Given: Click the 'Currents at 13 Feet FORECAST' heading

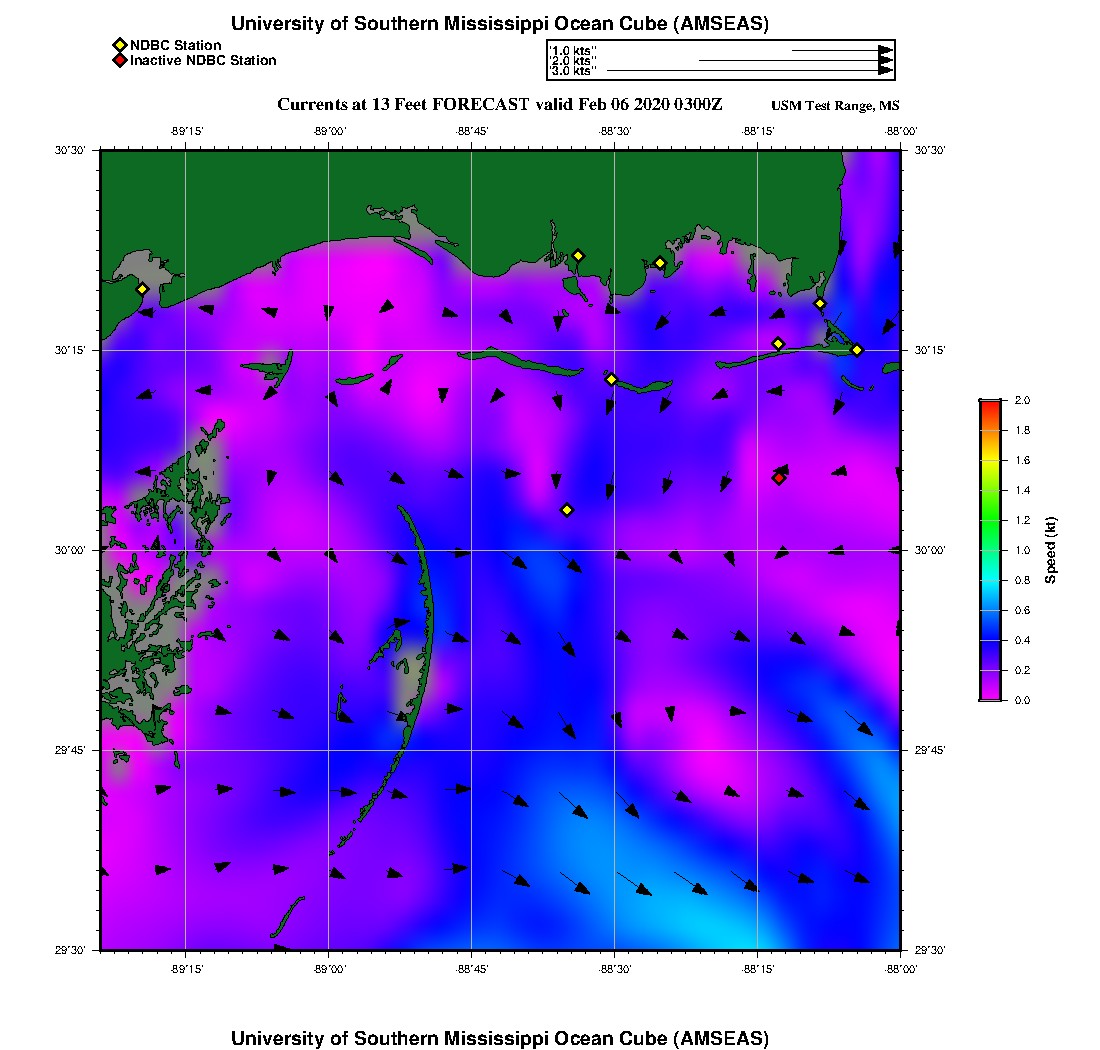Looking at the screenshot, I should [499, 105].
